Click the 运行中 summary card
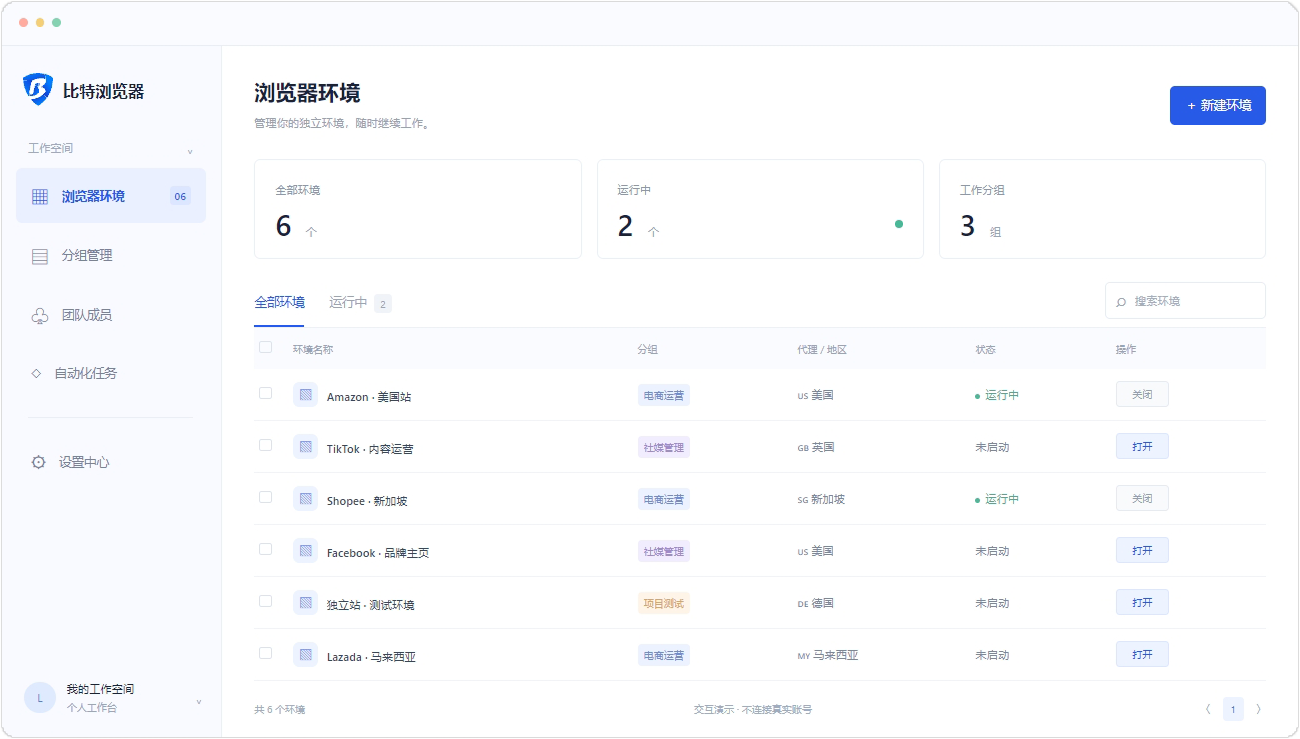Image resolution: width=1300 pixels, height=739 pixels. (760, 209)
